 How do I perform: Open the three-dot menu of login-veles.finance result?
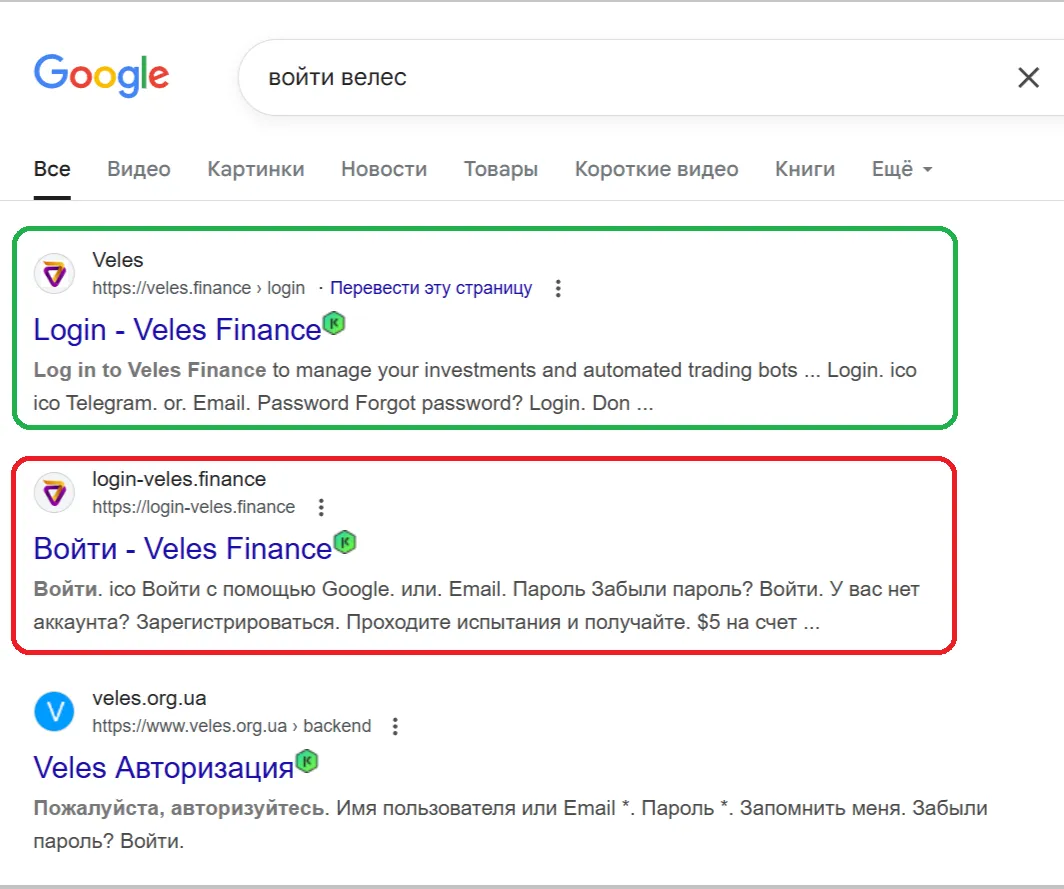point(321,507)
